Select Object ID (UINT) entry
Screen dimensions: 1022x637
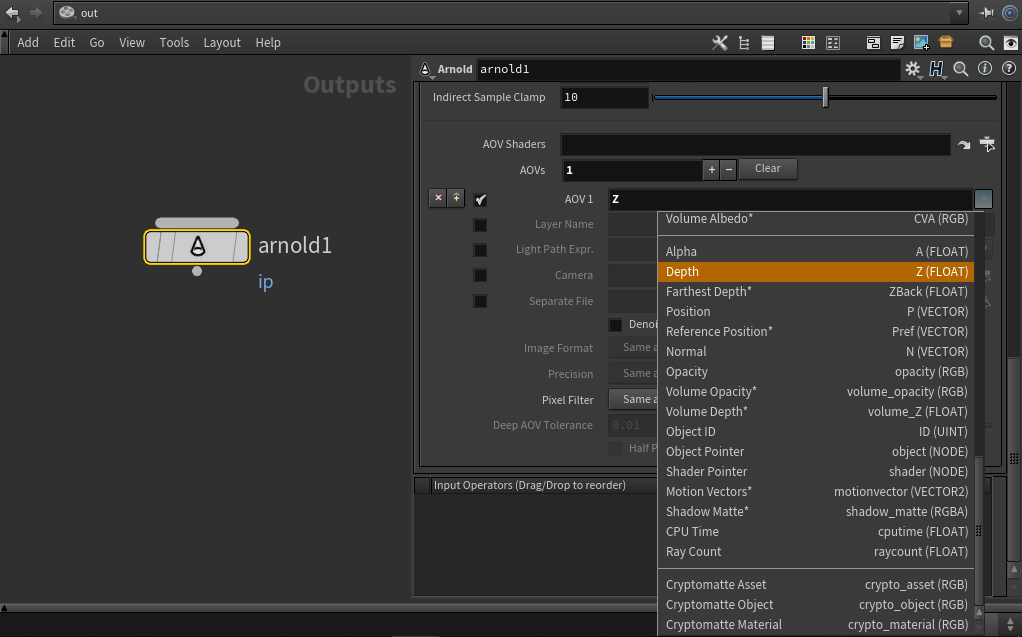point(816,432)
